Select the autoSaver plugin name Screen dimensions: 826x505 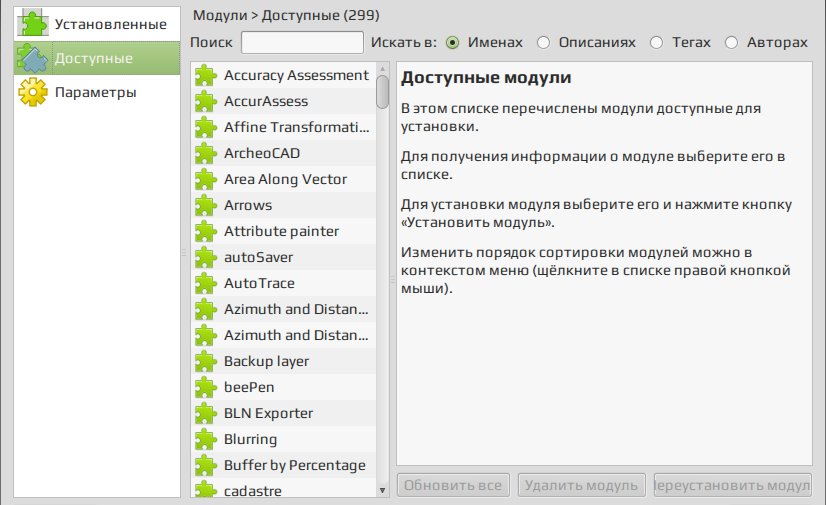coord(258,257)
